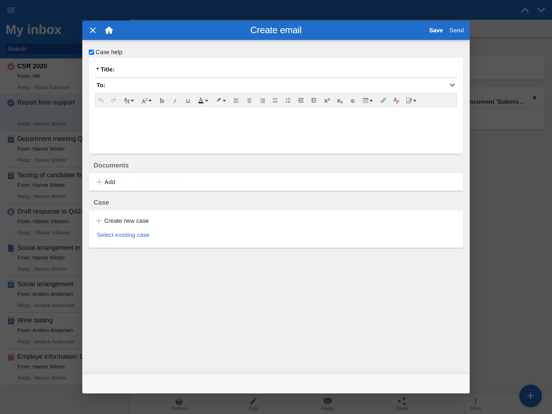Click the Edit pencil in bottom bar

(253, 404)
